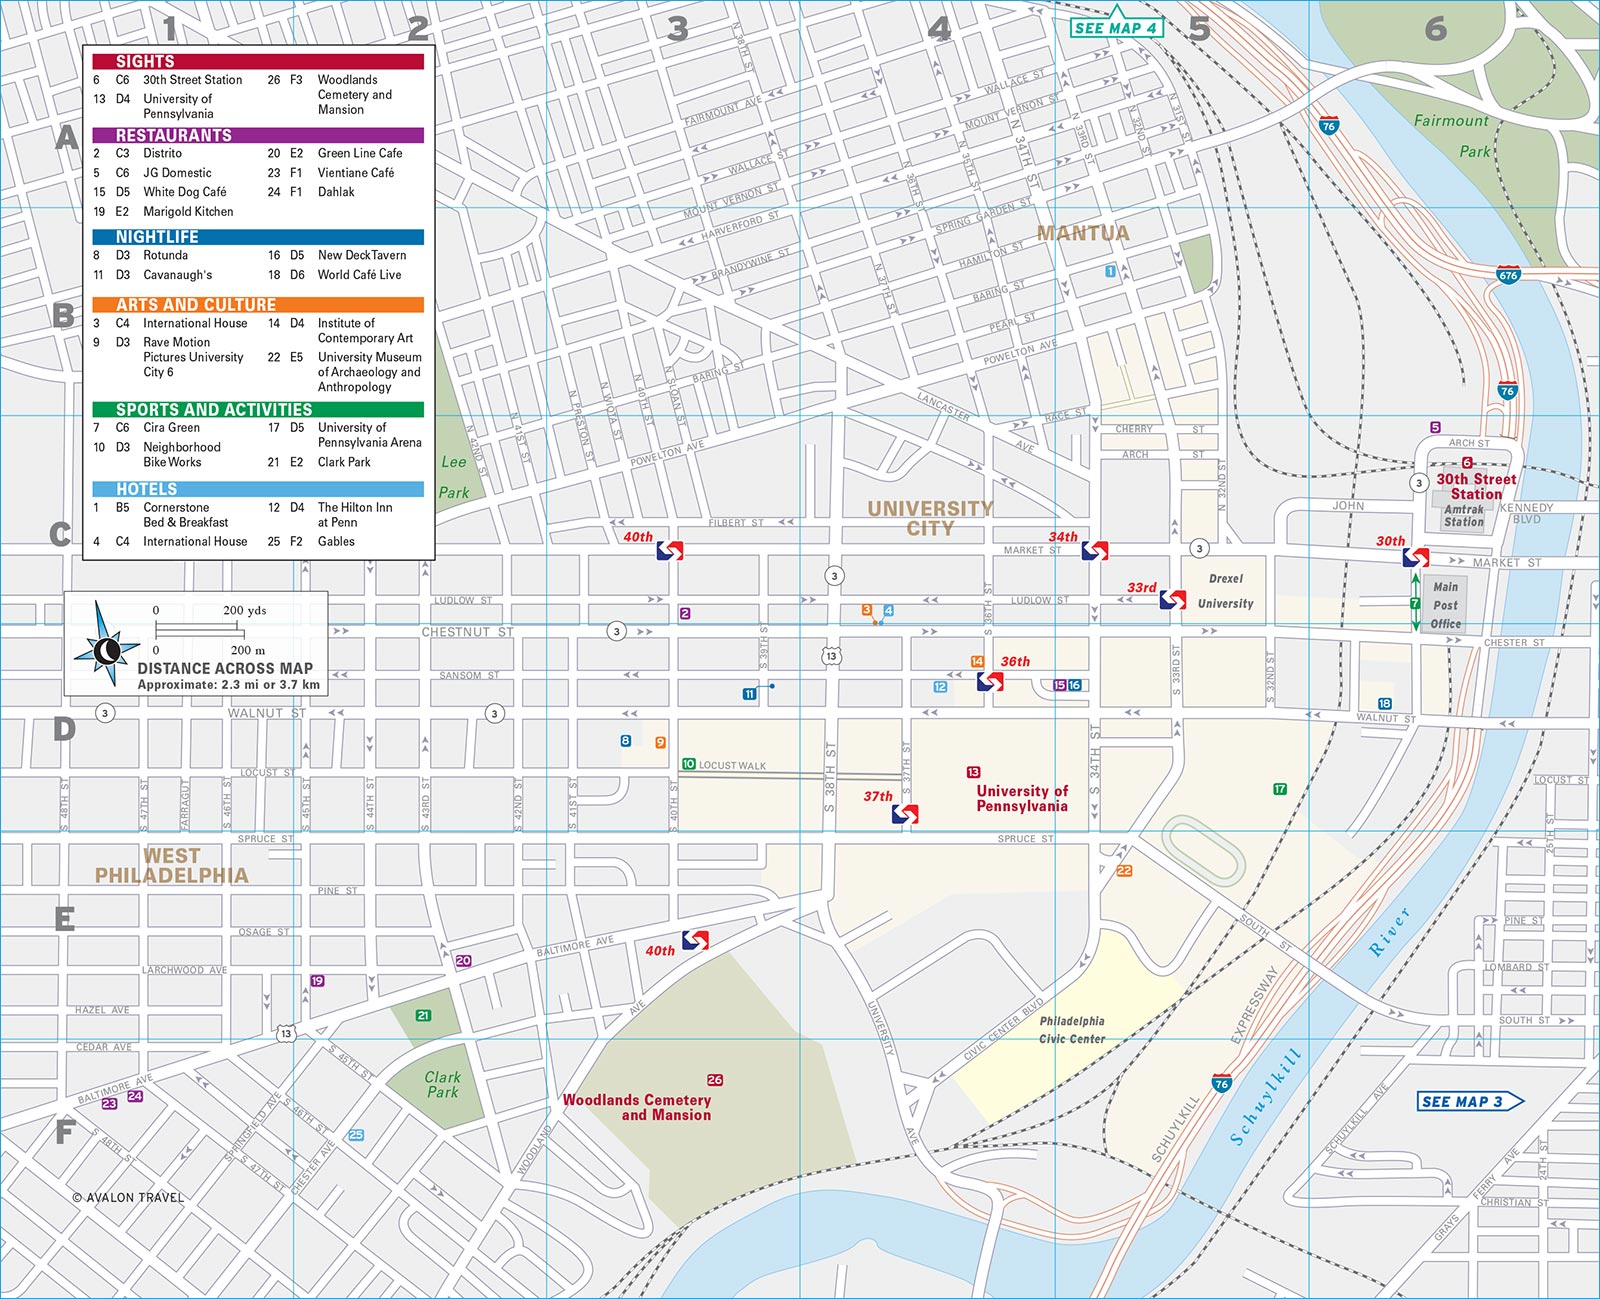The image size is (1600, 1299).
Task: Select the Institute of Contemporary Art legend entry
Action: pyautogui.click(x=340, y=331)
